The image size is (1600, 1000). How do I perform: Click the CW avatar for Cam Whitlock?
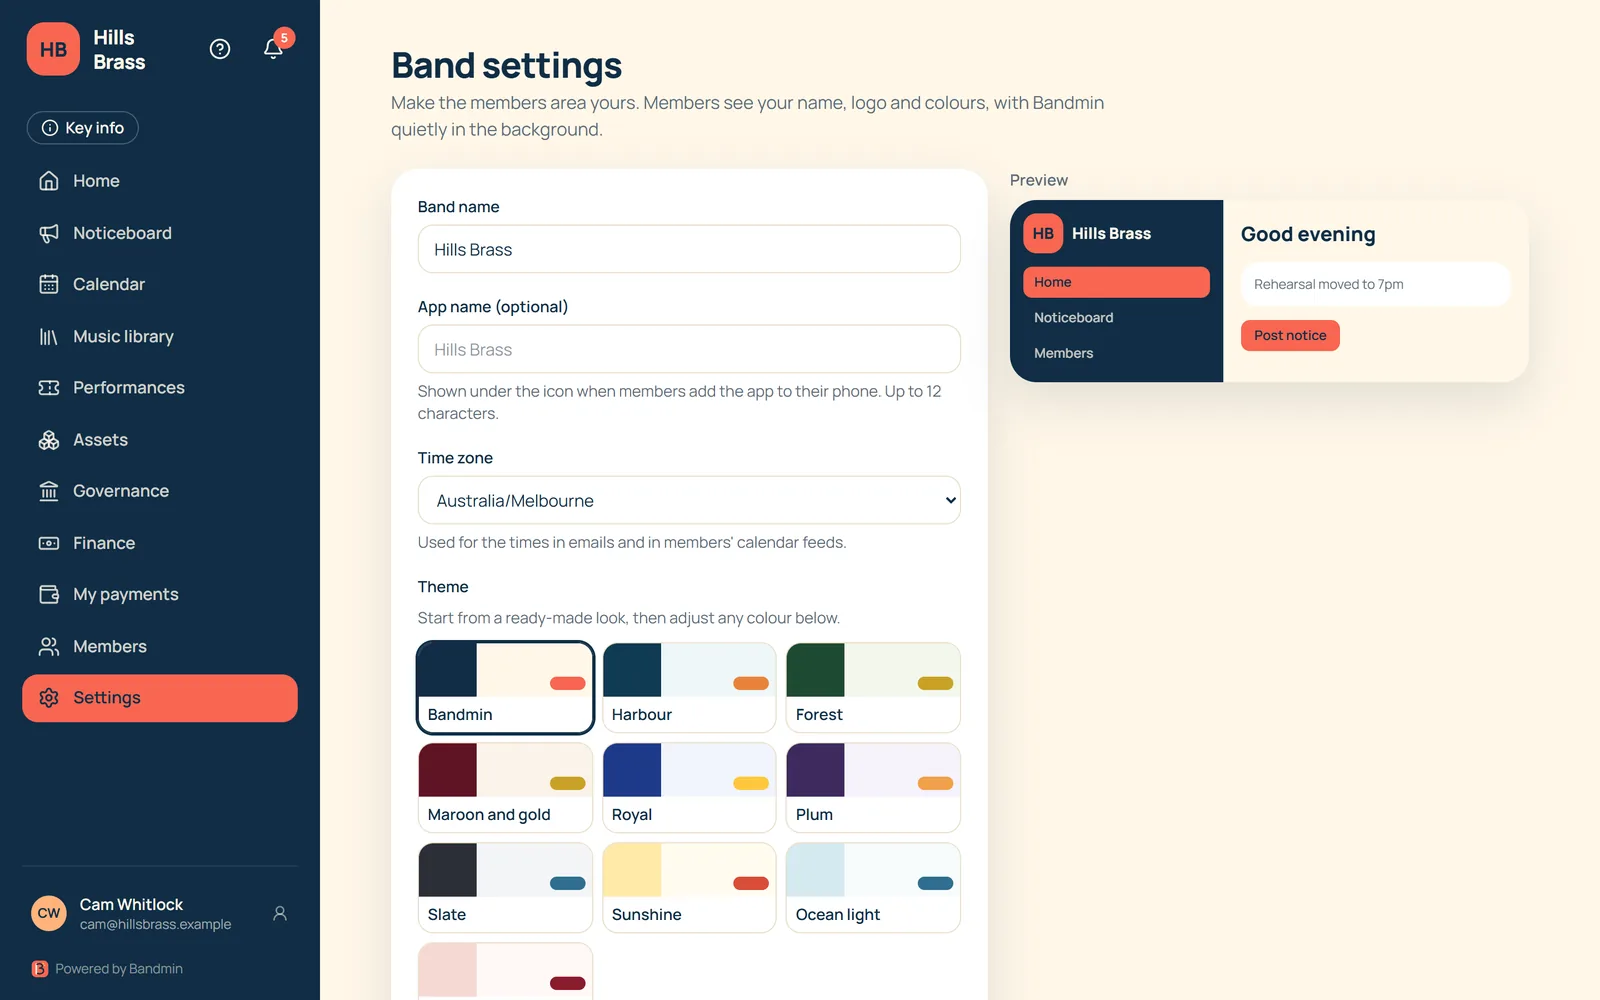[x=49, y=913]
